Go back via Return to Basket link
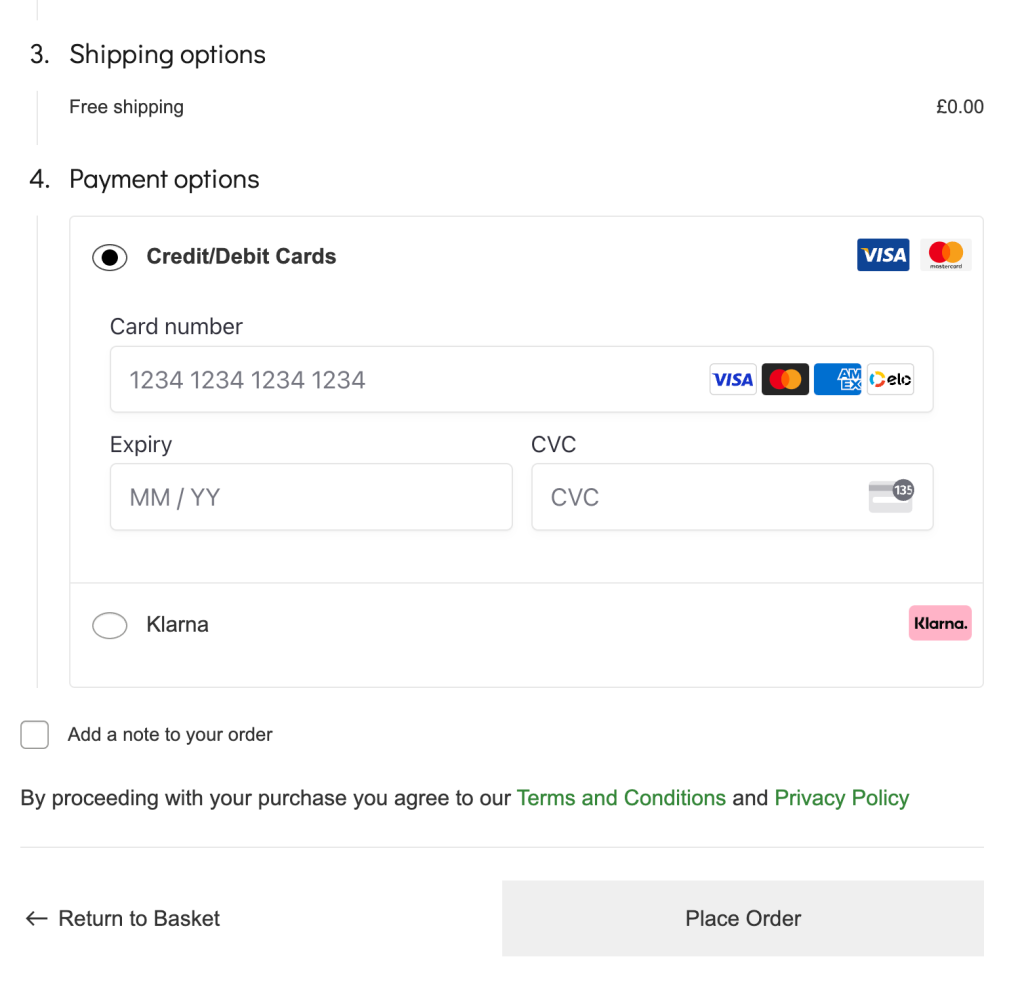The height and width of the screenshot is (993, 1024). click(x=123, y=919)
